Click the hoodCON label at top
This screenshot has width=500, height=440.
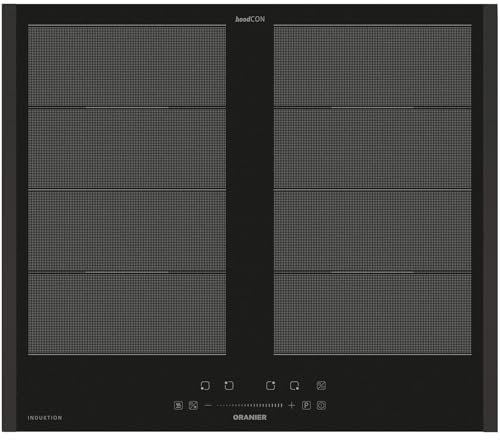pyautogui.click(x=250, y=19)
